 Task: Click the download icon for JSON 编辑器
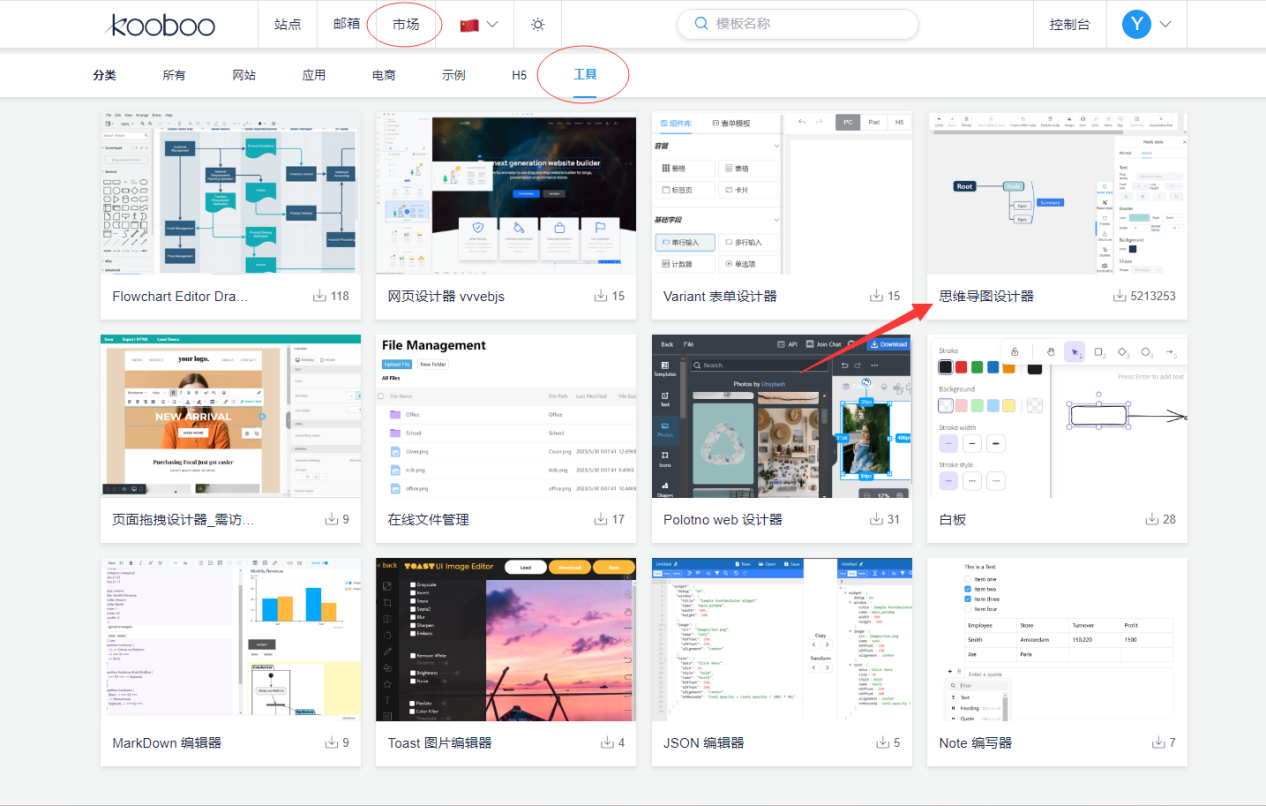pos(882,742)
